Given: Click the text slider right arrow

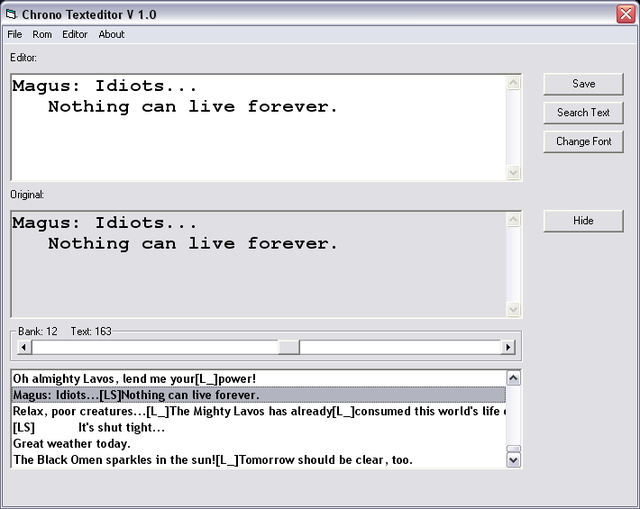Looking at the screenshot, I should (508, 347).
